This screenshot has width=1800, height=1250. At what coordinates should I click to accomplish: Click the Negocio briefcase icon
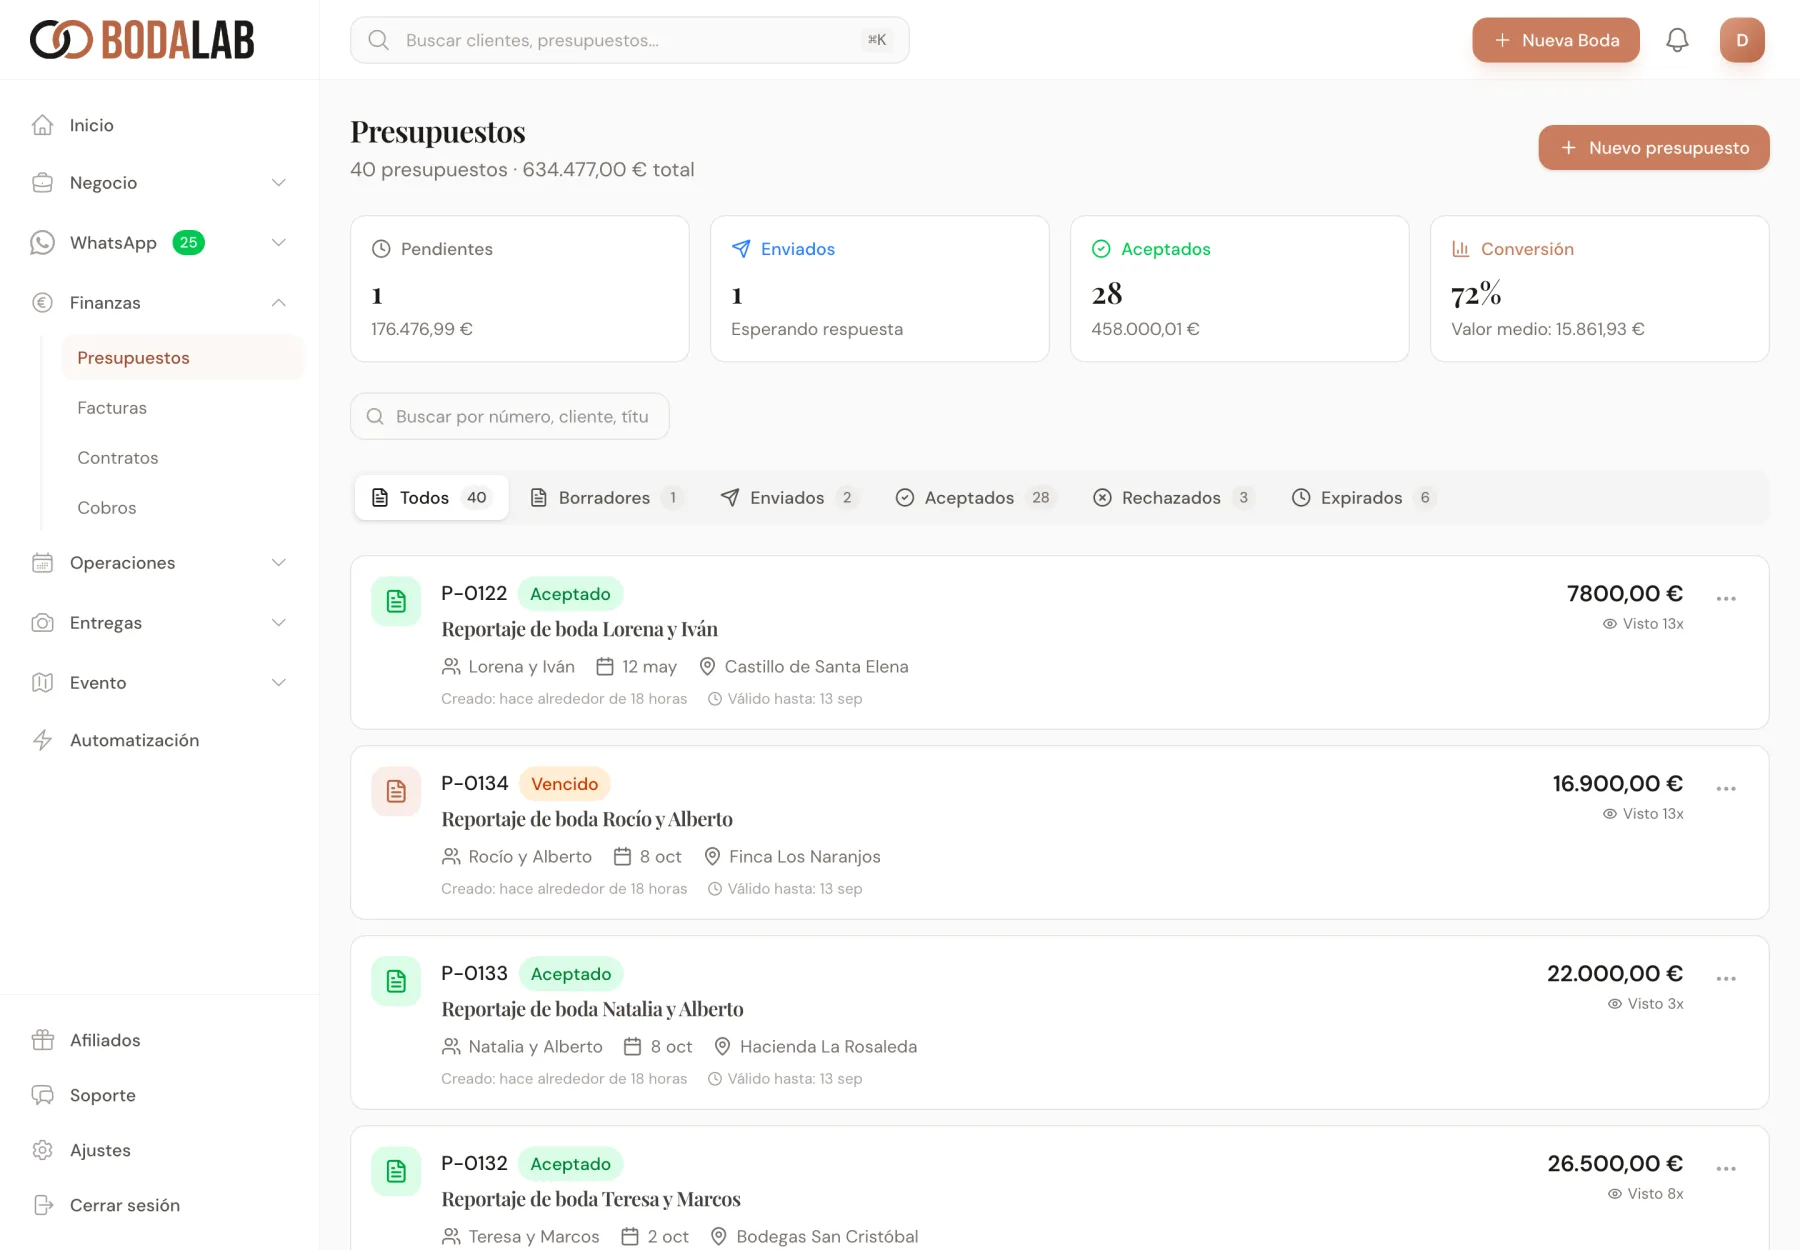click(x=42, y=183)
